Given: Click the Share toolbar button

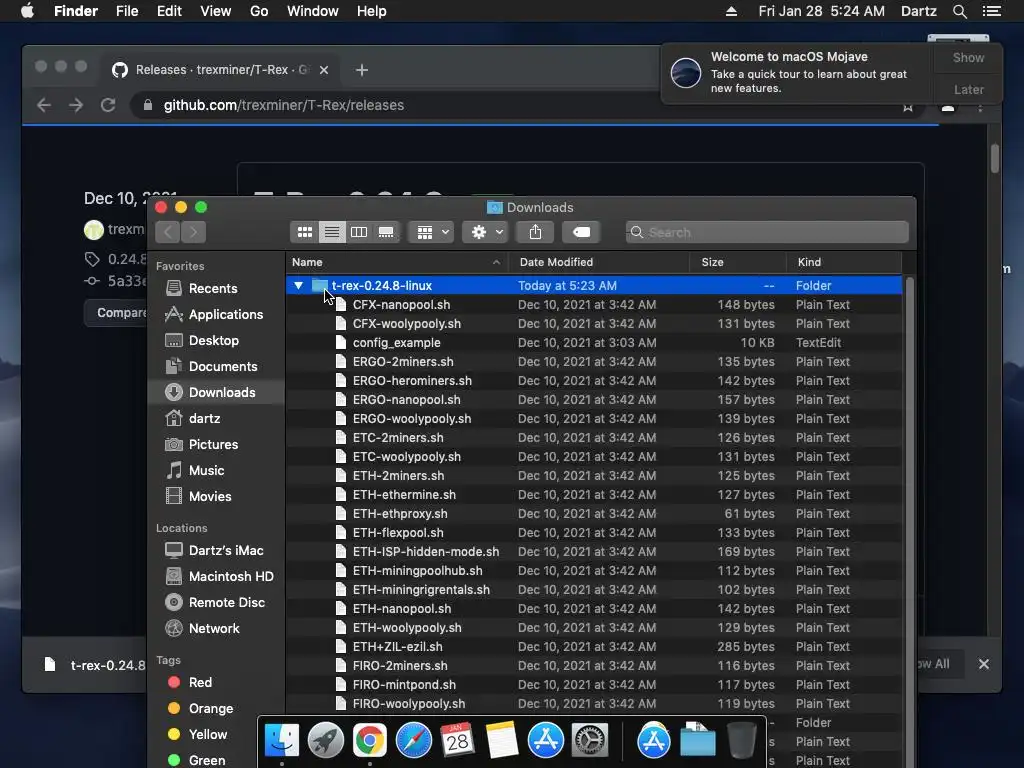Looking at the screenshot, I should pos(536,232).
